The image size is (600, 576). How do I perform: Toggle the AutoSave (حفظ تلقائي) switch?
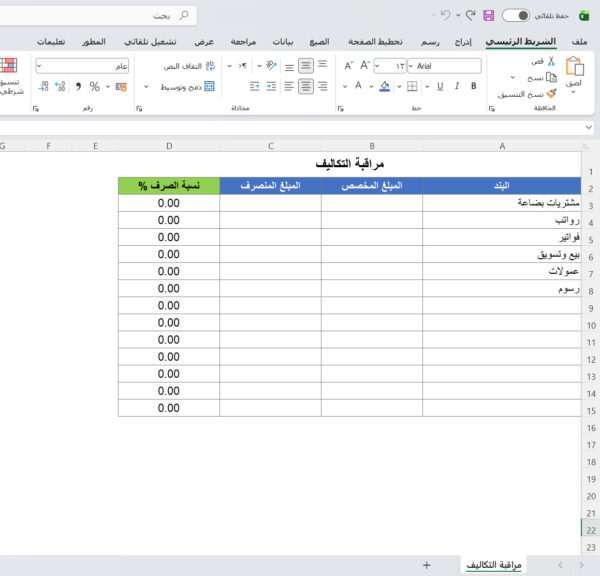[x=516, y=16]
